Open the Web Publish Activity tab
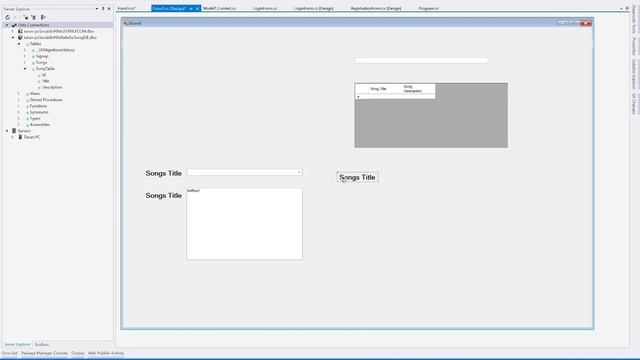 (106, 353)
